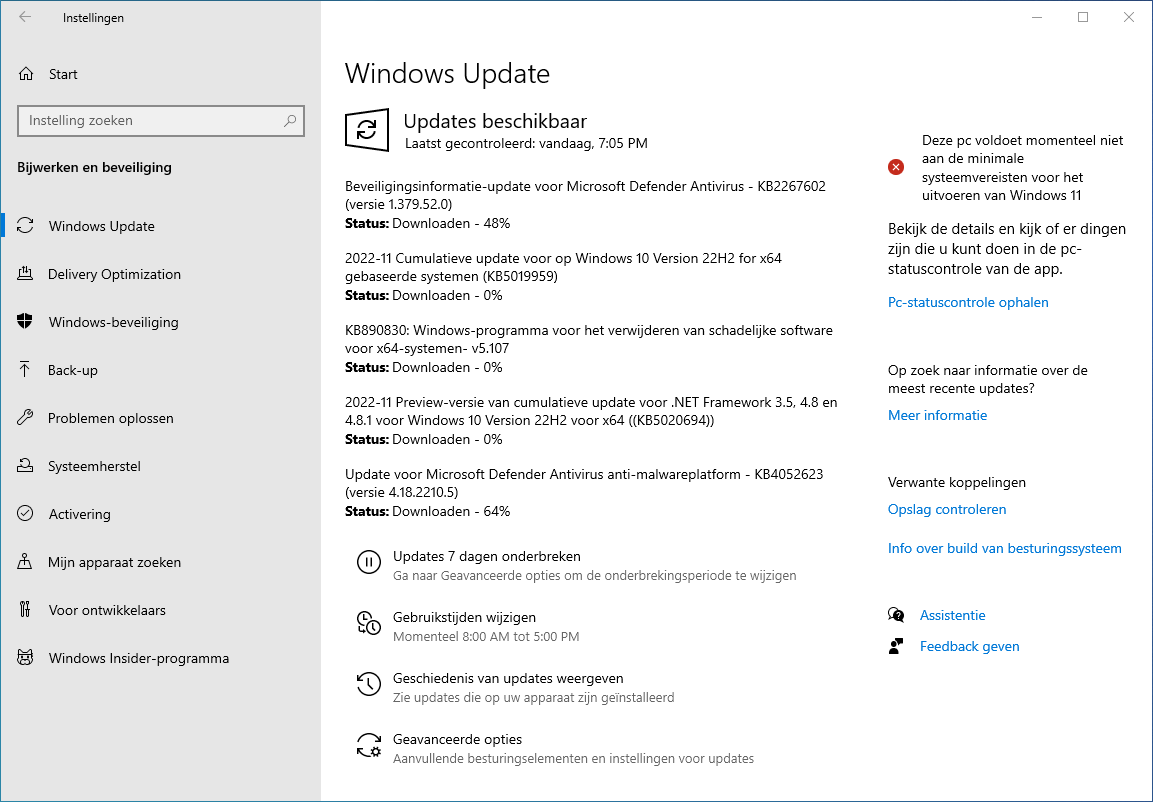Click the pause icon for Updates onderbreken
The width and height of the screenshot is (1153, 802).
click(369, 563)
